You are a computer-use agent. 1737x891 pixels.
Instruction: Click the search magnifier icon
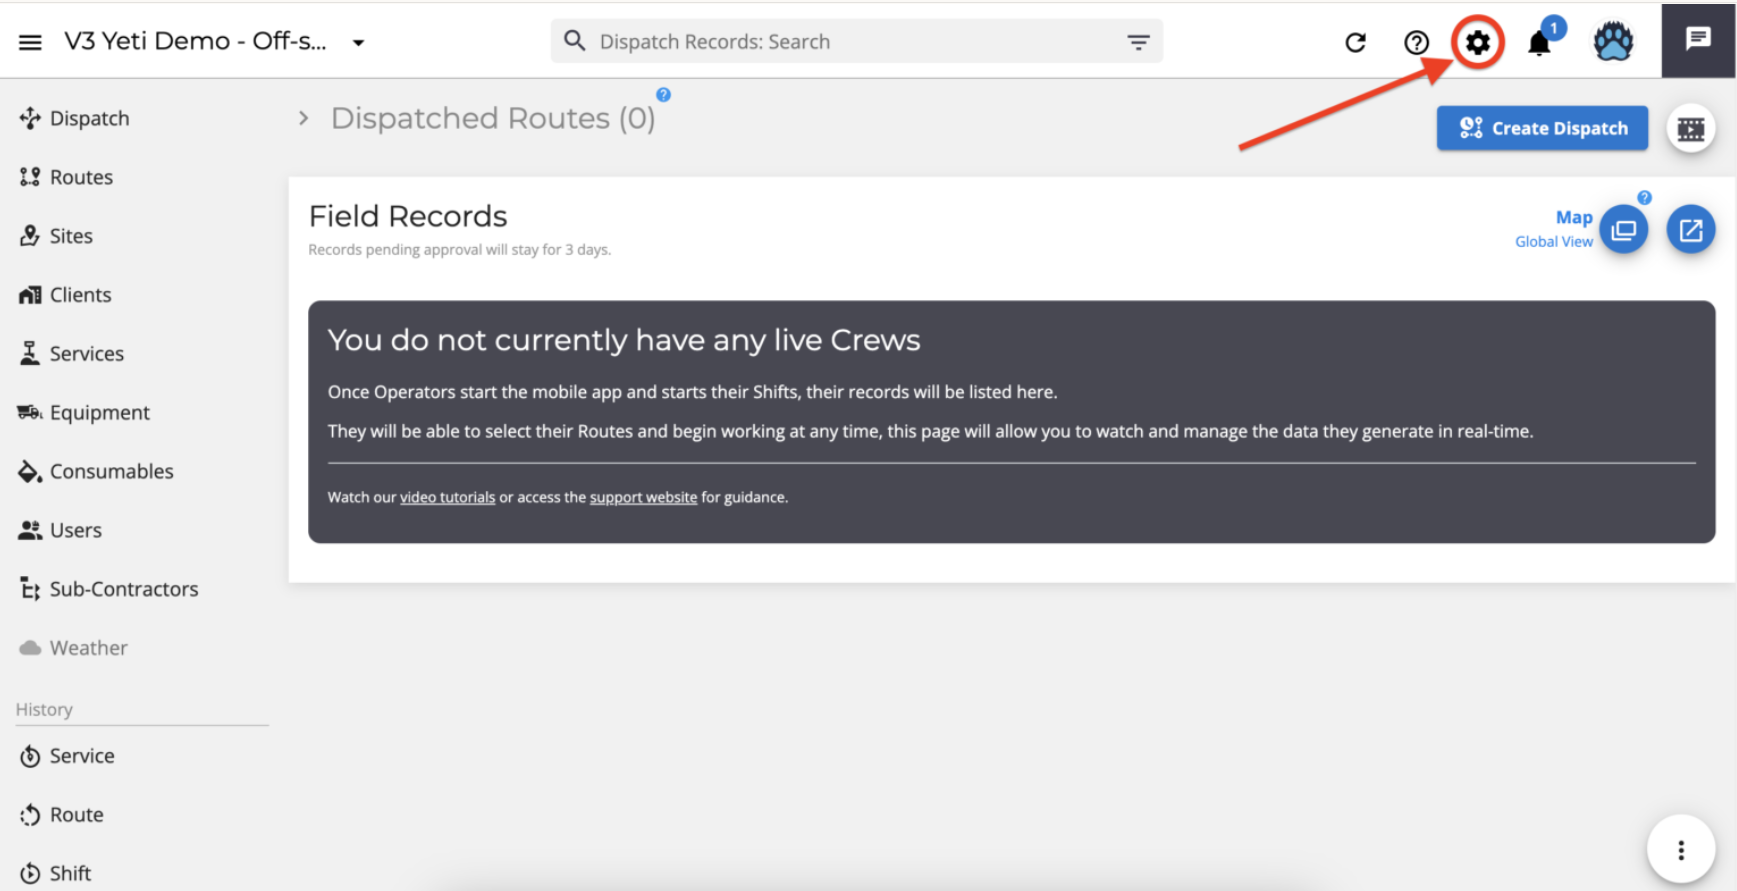tap(574, 41)
